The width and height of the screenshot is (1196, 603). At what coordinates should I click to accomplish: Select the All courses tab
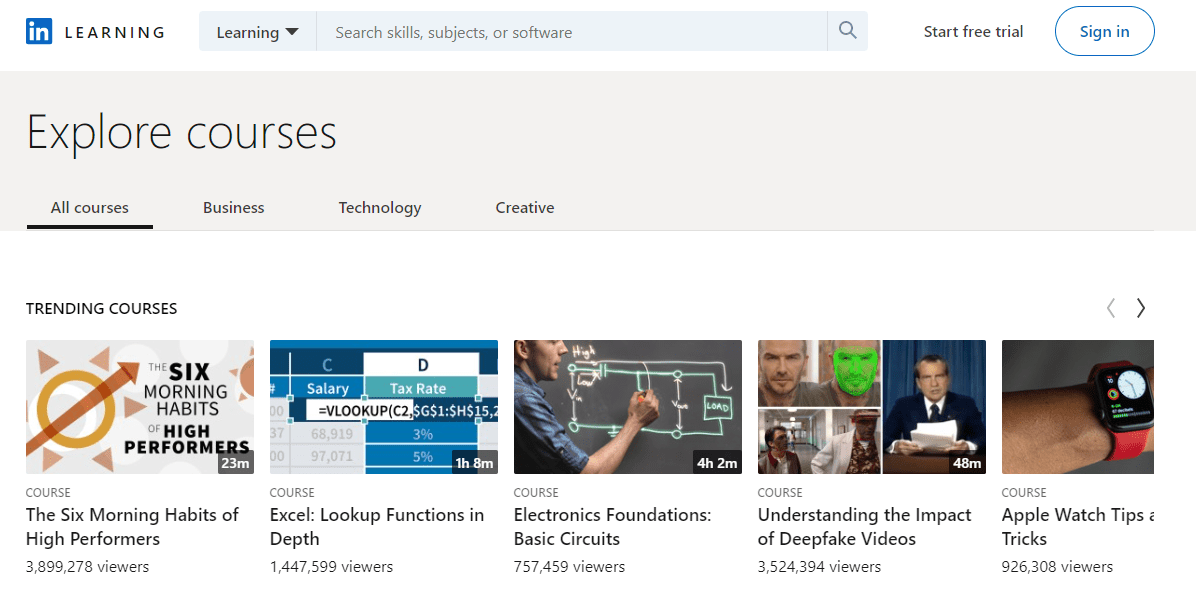(90, 208)
